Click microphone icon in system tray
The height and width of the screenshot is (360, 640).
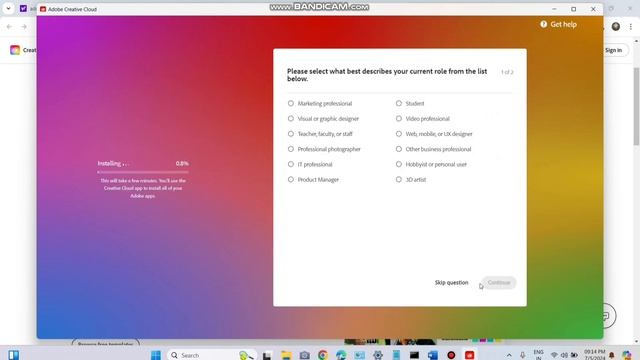522,355
